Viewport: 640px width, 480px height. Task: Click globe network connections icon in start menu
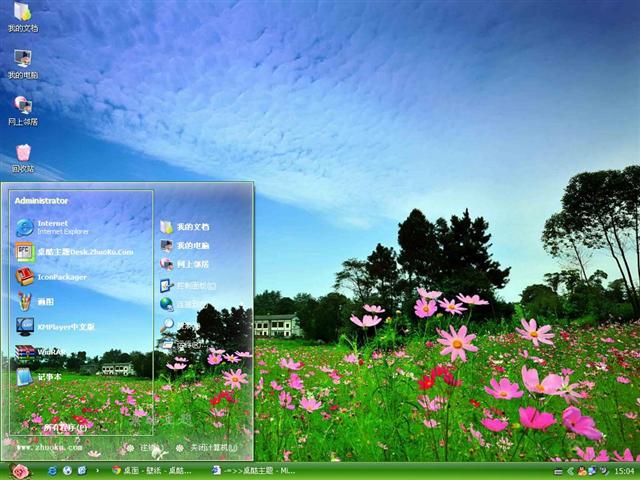(x=167, y=304)
